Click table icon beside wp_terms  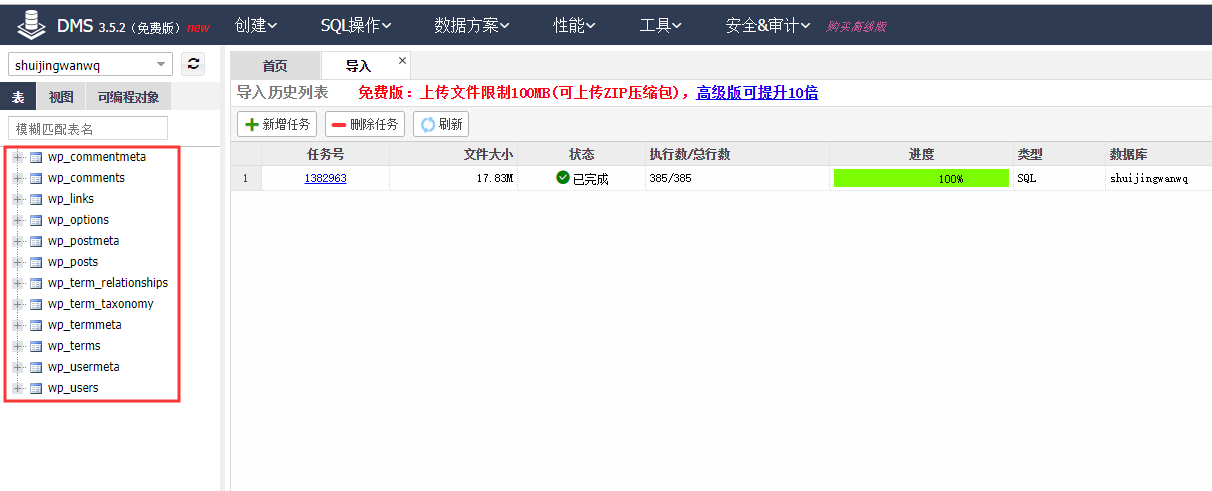36,346
